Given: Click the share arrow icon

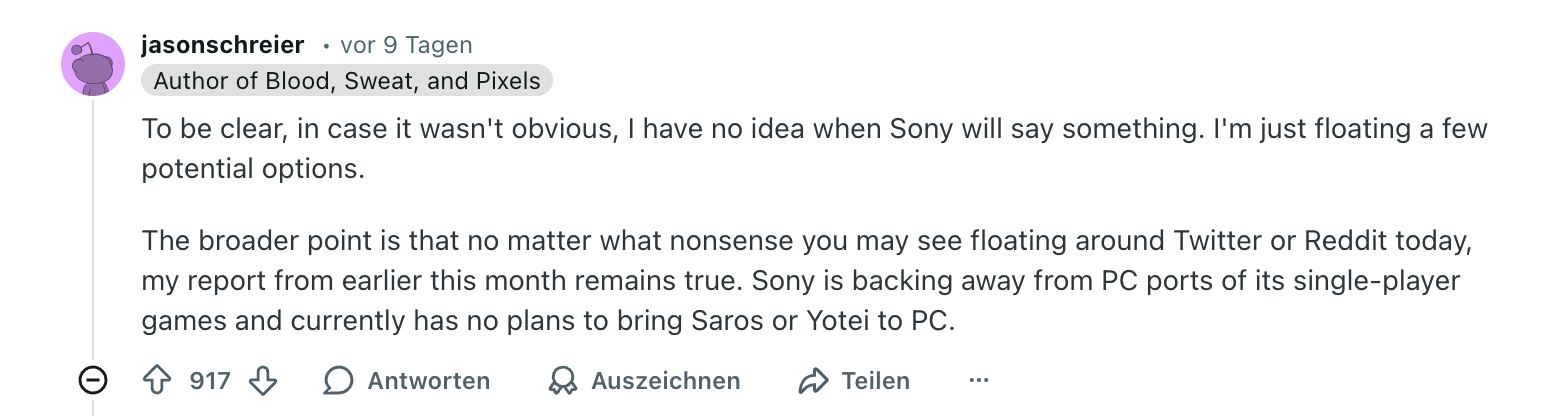Looking at the screenshot, I should (814, 381).
